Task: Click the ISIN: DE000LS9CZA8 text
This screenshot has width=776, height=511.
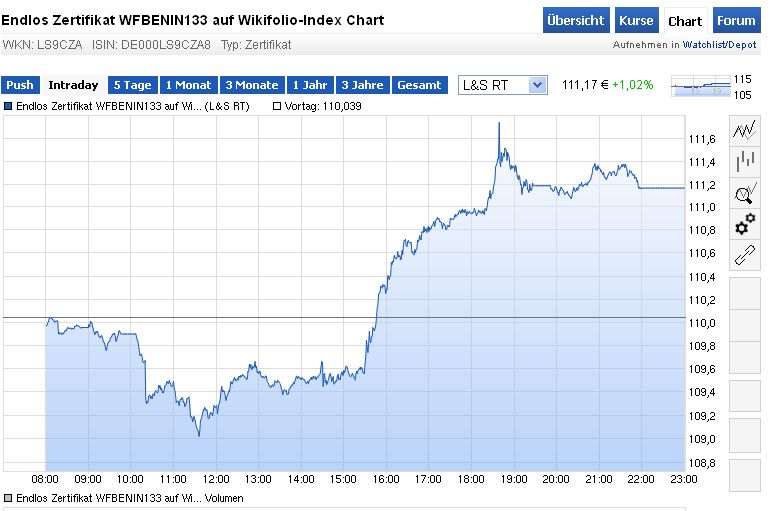Action: (x=151, y=45)
